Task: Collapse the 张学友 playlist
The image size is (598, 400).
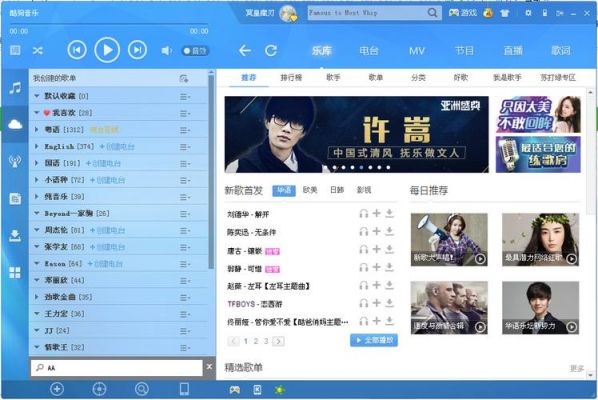Action: [37, 247]
